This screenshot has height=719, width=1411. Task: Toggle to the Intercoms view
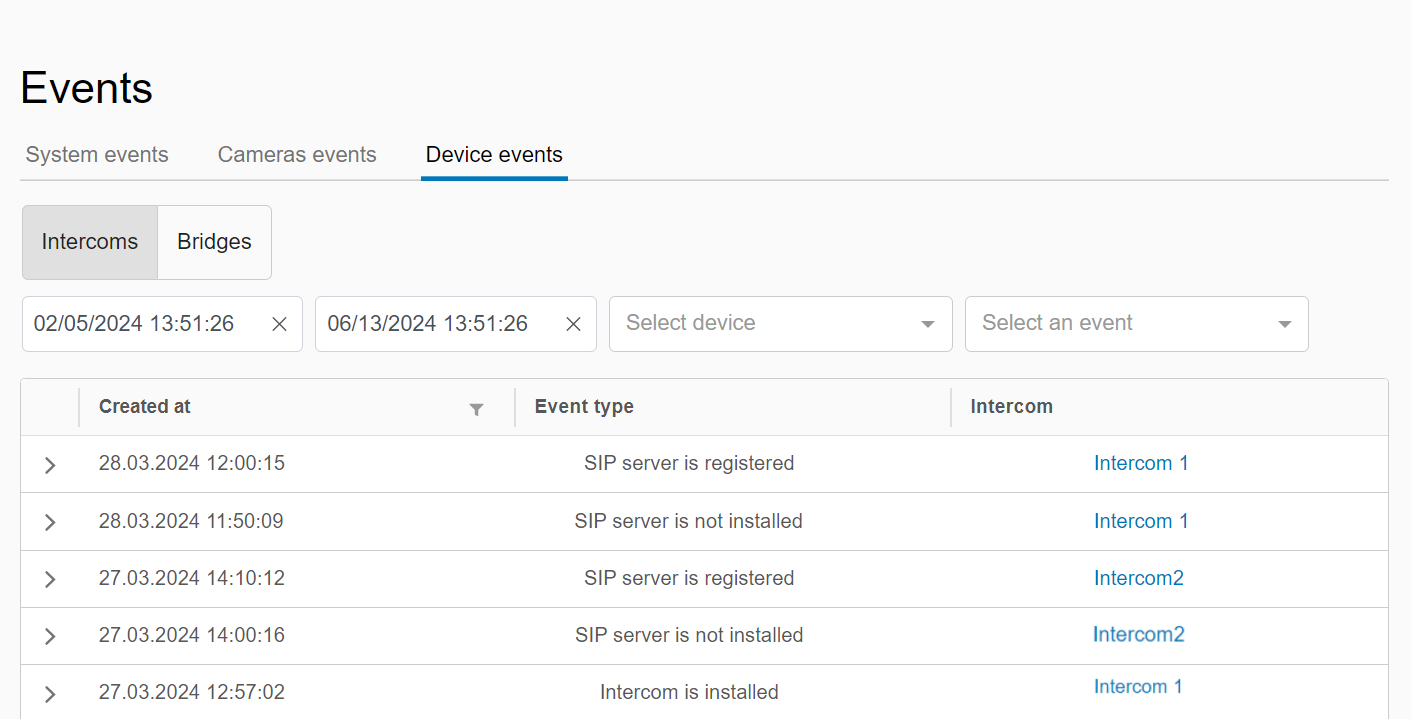click(x=90, y=242)
